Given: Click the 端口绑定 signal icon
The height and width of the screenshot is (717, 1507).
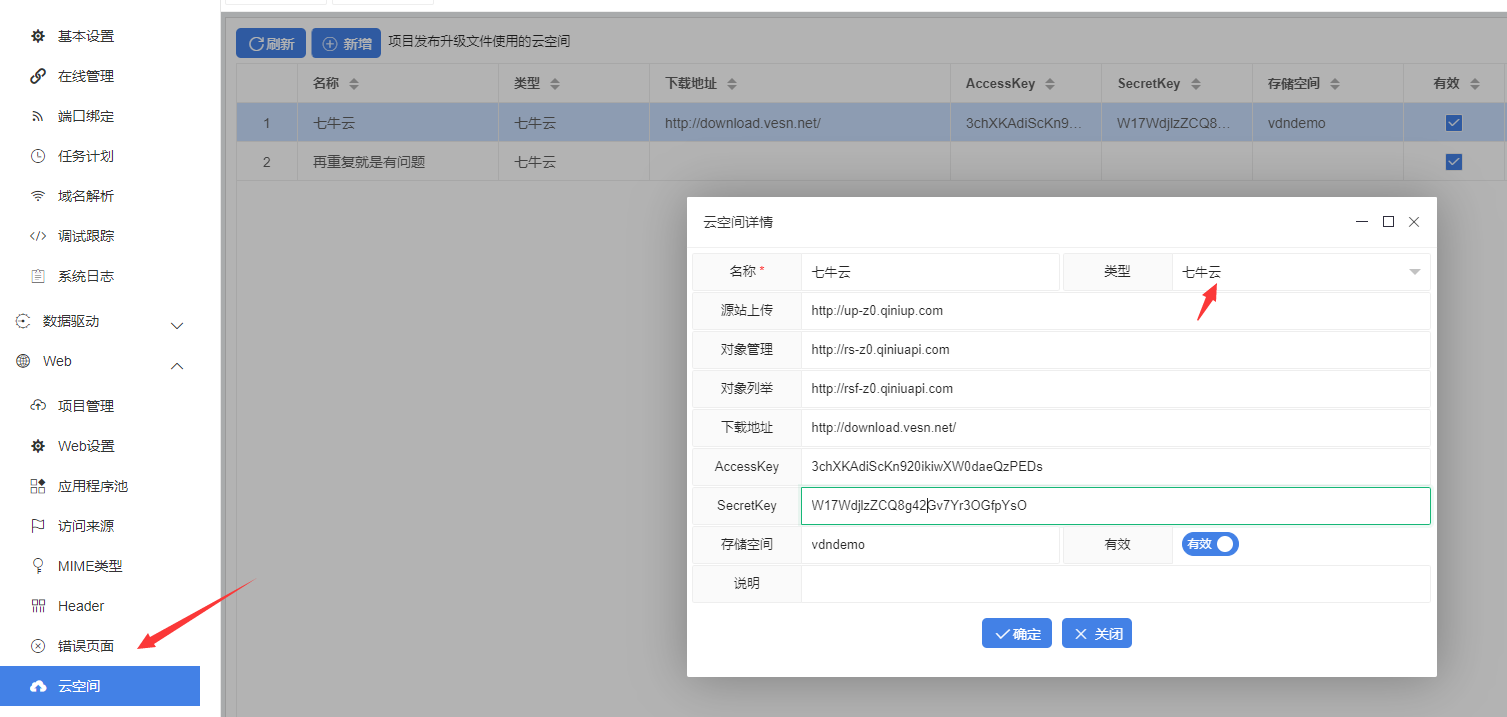Looking at the screenshot, I should tap(38, 116).
